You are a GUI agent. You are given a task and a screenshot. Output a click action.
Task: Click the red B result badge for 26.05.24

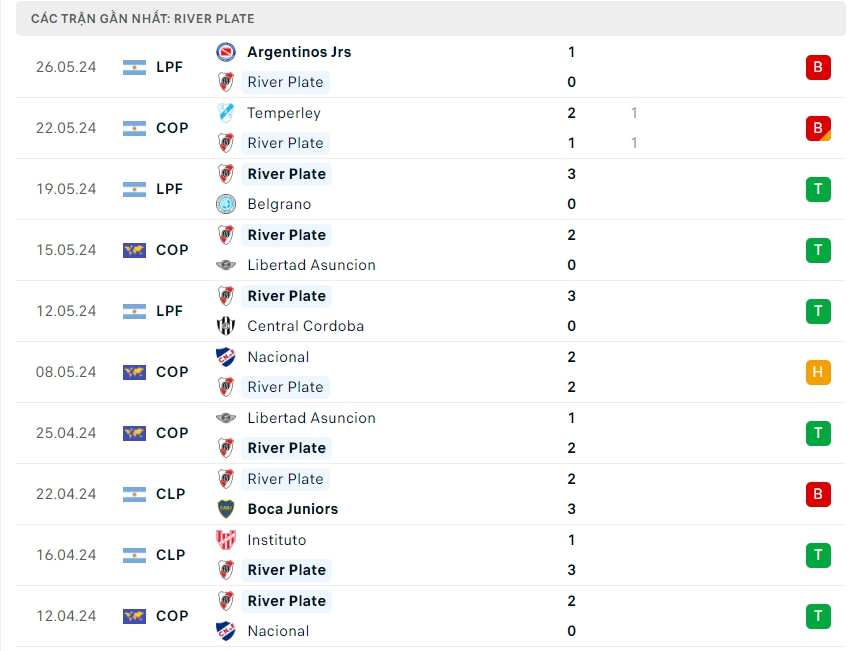tap(818, 67)
